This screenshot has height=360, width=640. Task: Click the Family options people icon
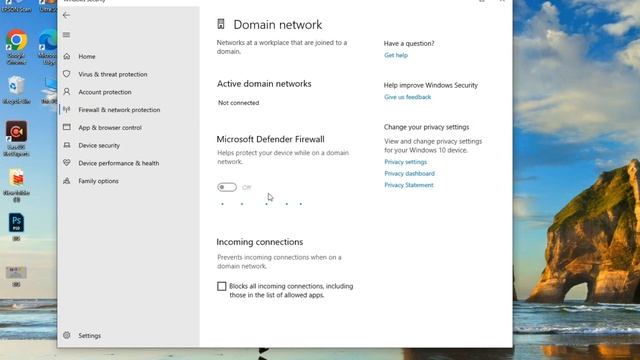(x=67, y=181)
